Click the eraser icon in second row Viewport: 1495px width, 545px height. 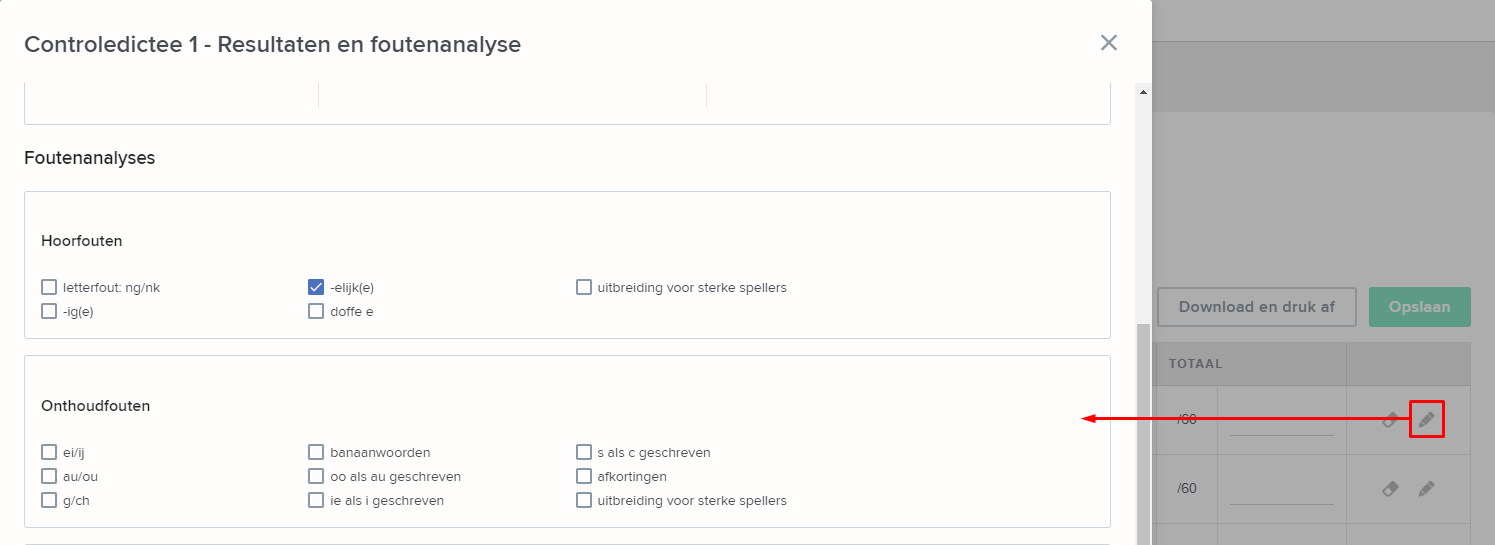1390,489
